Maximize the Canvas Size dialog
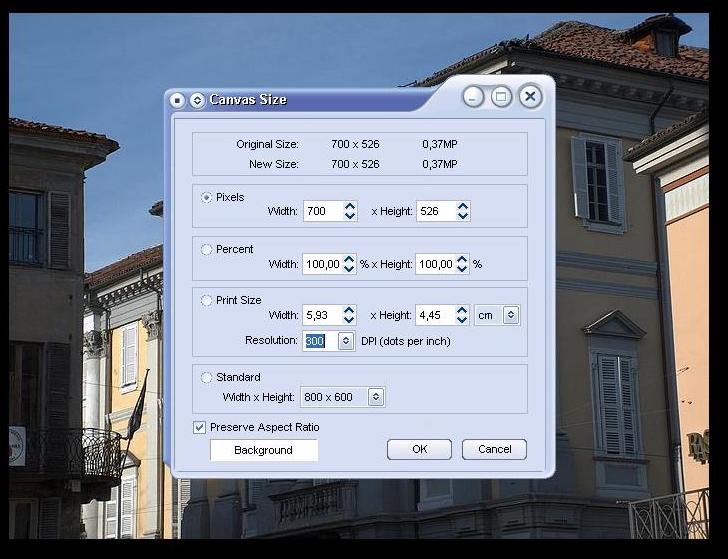Image resolution: width=728 pixels, height=559 pixels. 501,97
